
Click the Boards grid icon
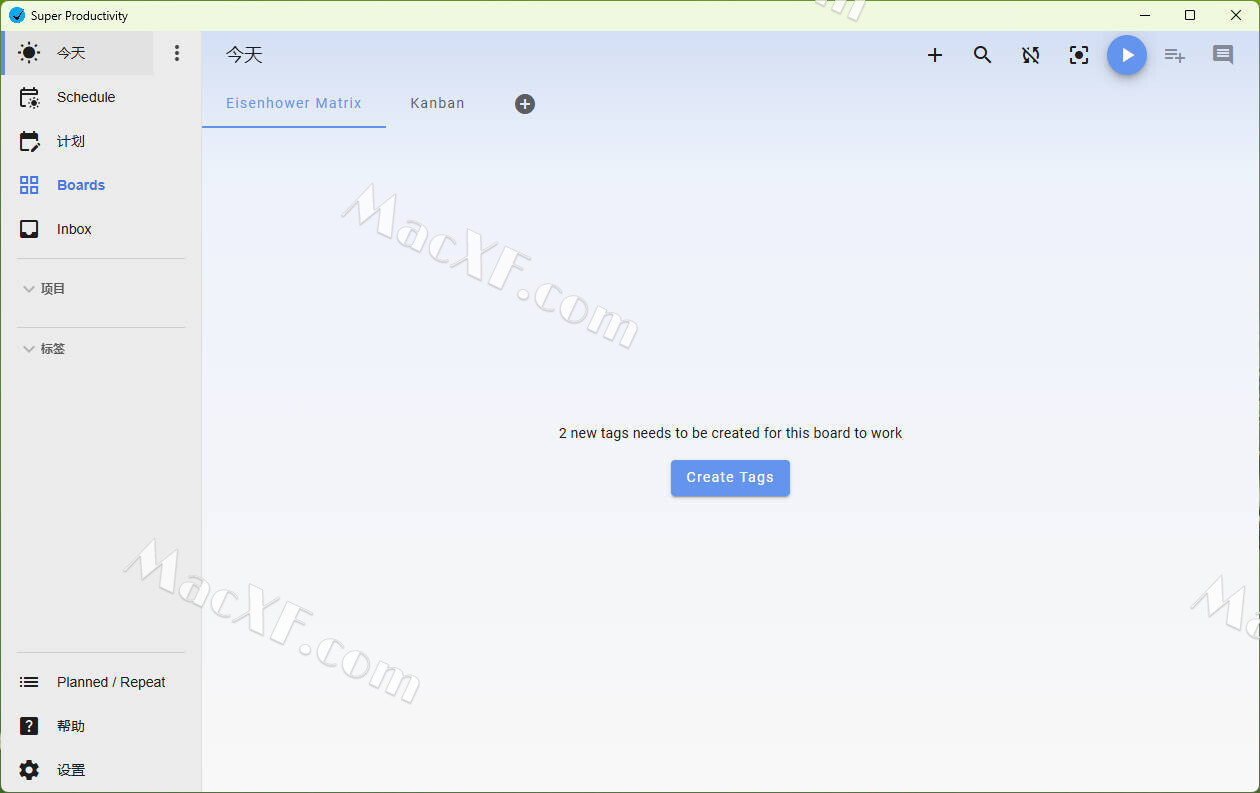click(29, 185)
